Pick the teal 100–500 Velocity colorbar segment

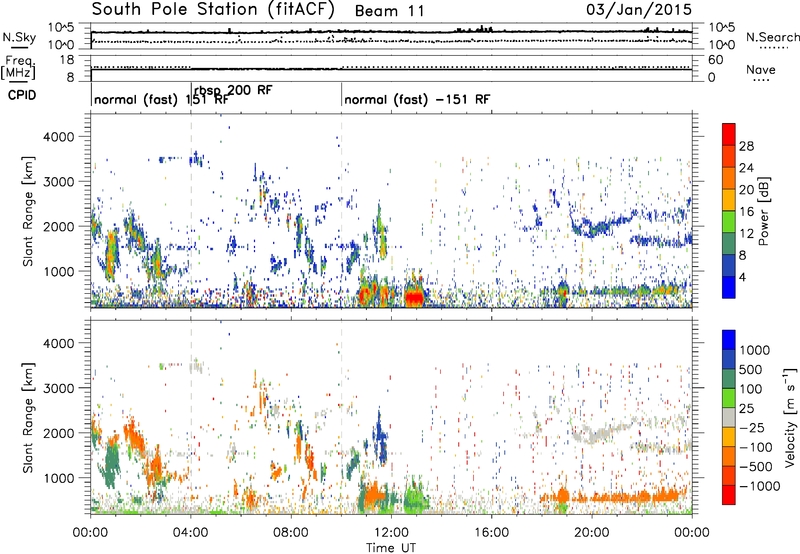(x=729, y=380)
